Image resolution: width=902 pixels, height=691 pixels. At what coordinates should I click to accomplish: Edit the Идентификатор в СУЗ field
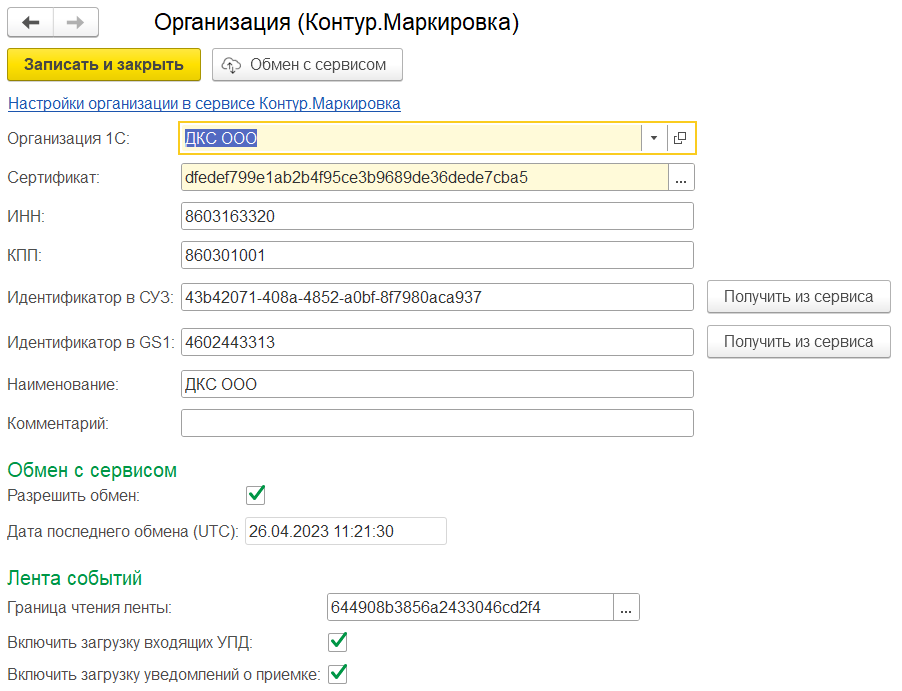(x=437, y=297)
